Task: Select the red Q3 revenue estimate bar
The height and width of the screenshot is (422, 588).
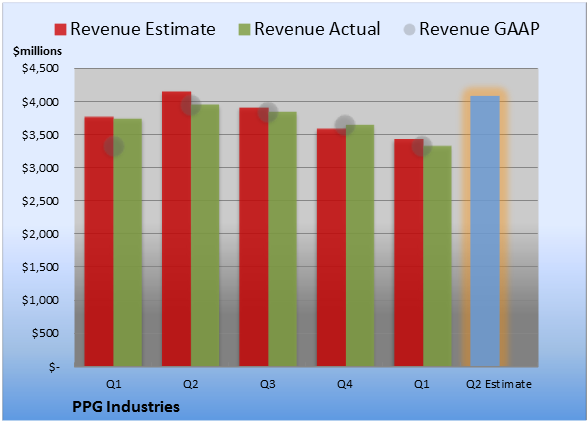Action: pos(254,237)
